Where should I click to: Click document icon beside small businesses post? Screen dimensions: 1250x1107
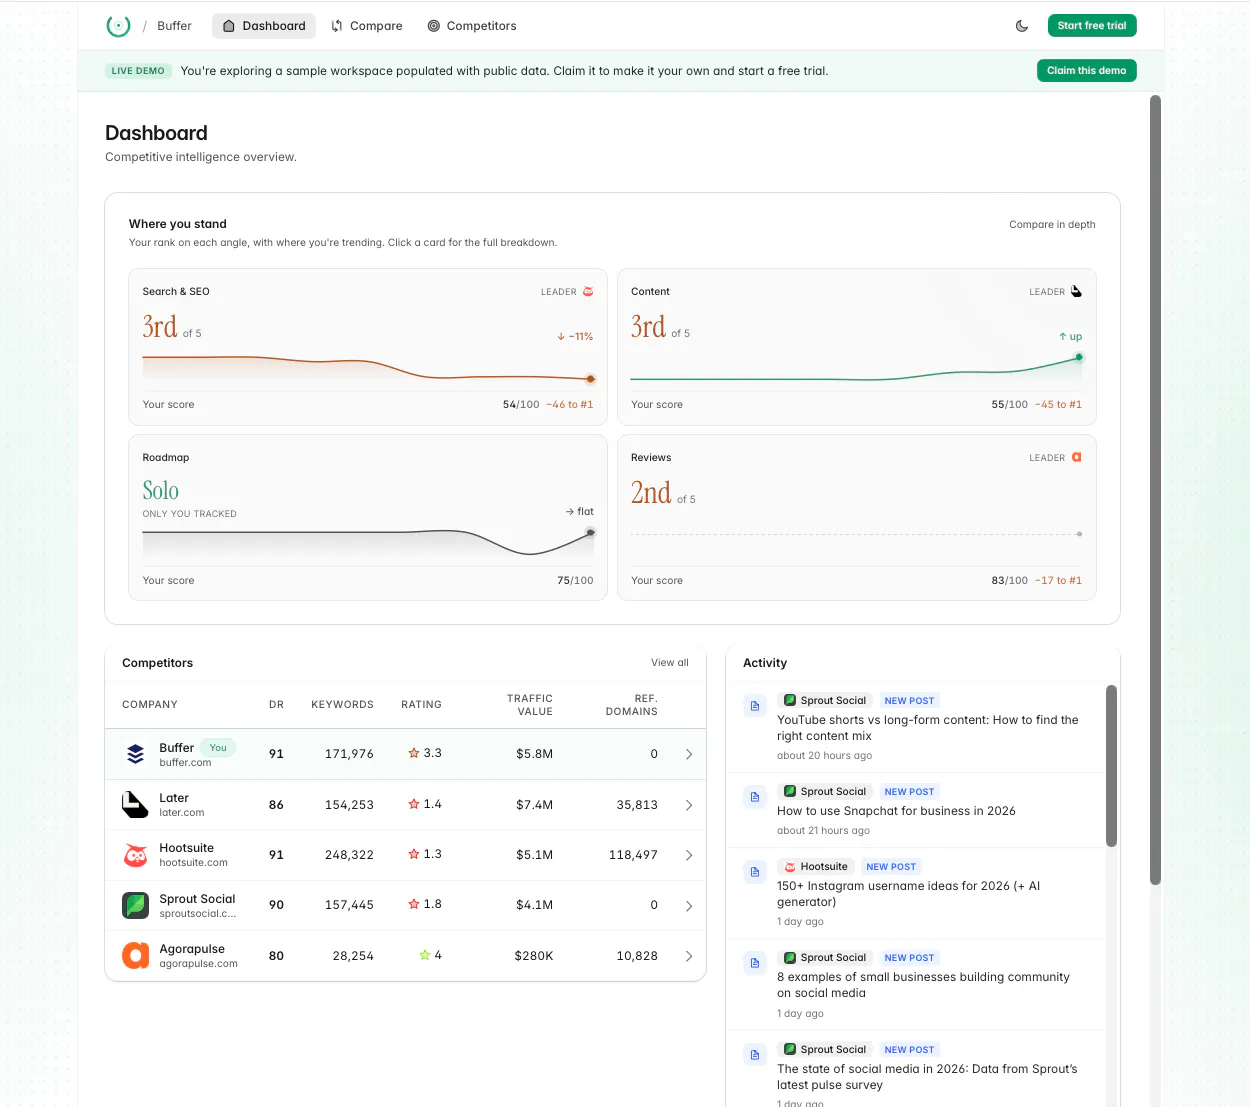(x=755, y=963)
